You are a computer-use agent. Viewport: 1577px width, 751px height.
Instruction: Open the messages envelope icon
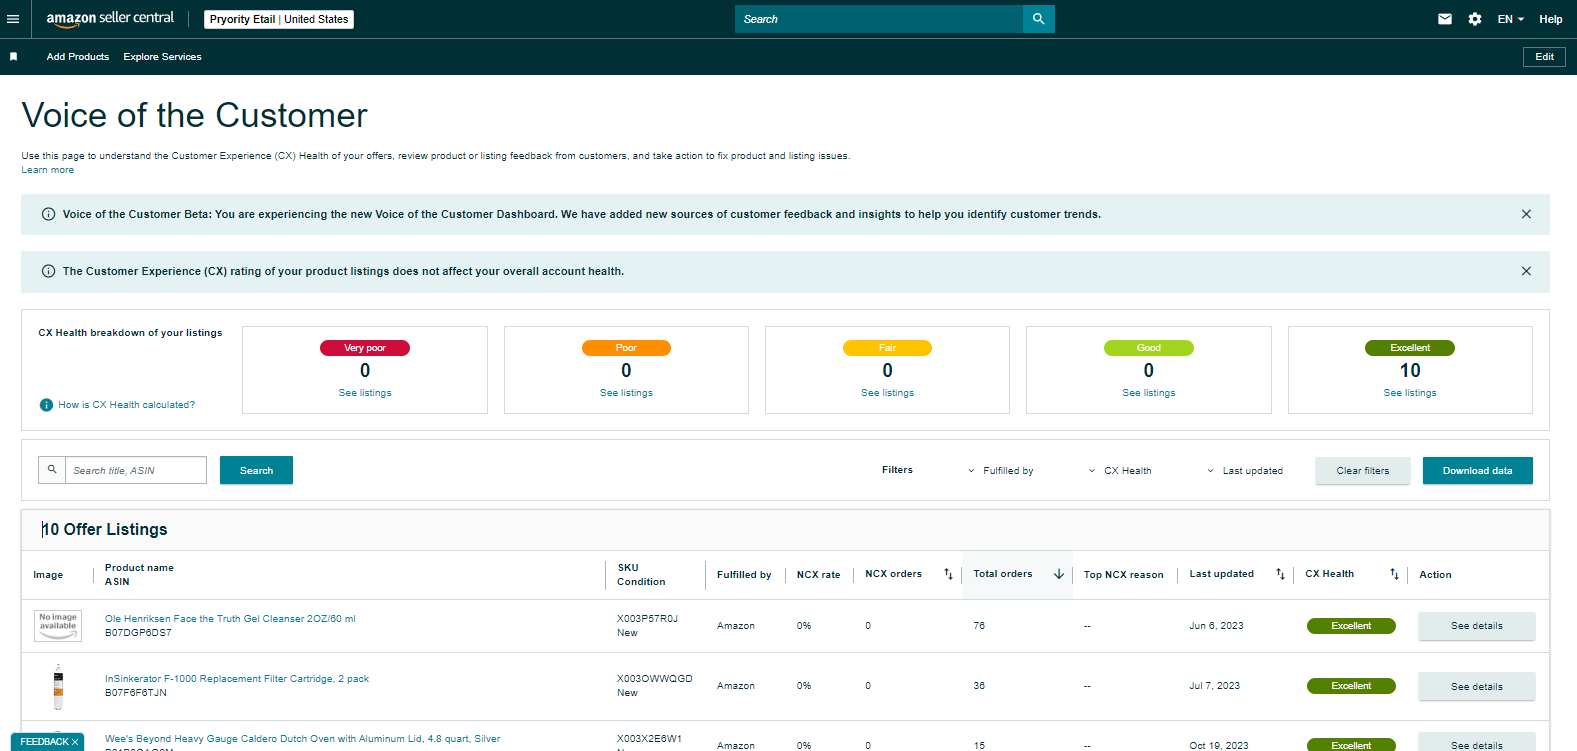click(x=1445, y=19)
